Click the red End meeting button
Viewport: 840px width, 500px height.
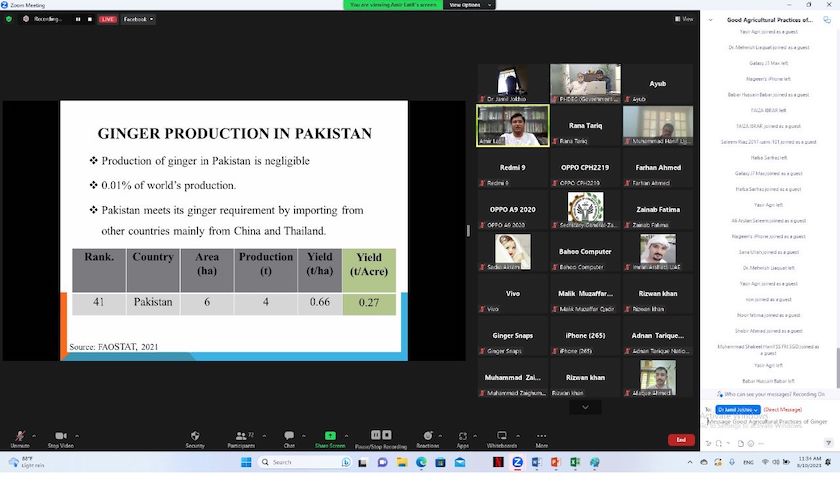click(x=681, y=440)
